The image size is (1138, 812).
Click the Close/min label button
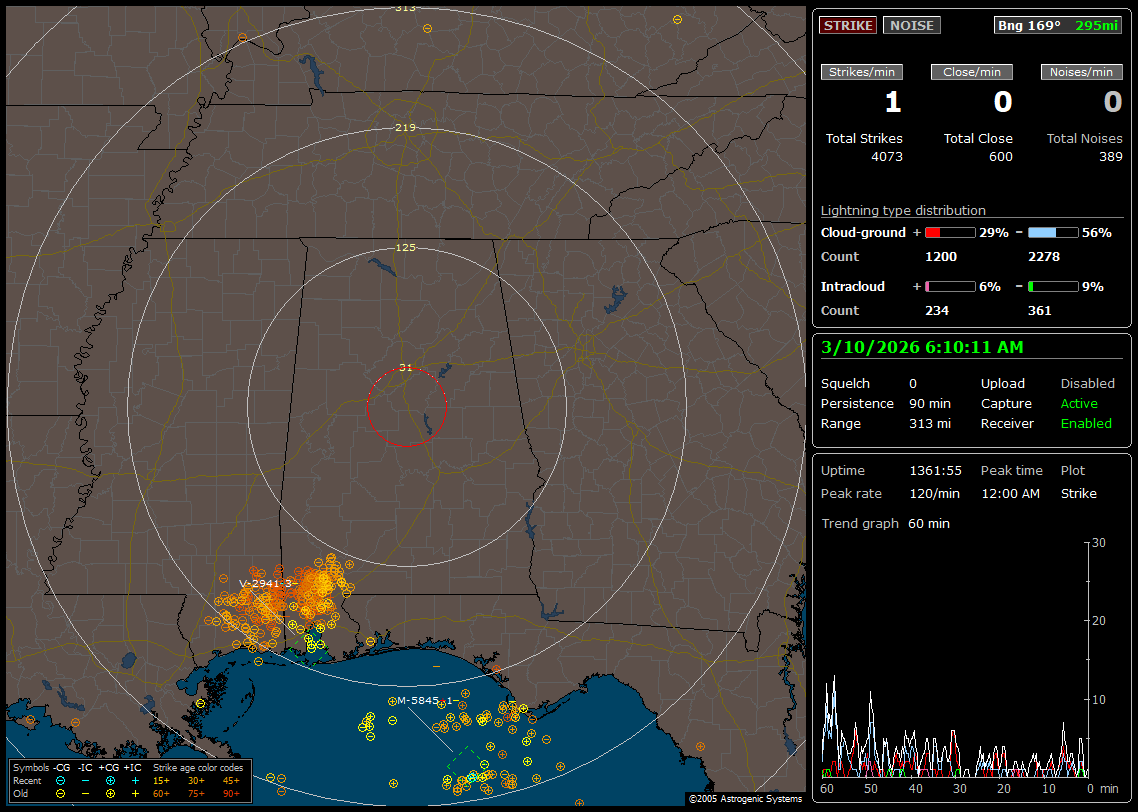(972, 72)
